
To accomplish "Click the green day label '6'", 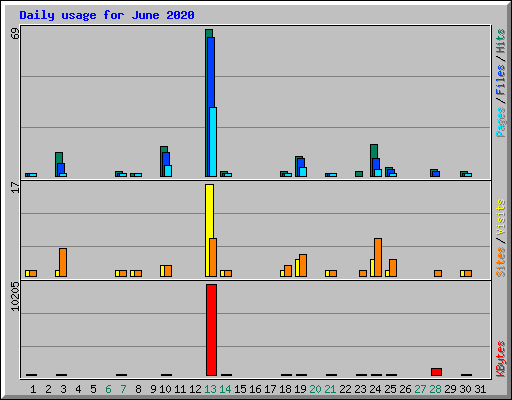I will [x=108, y=389].
